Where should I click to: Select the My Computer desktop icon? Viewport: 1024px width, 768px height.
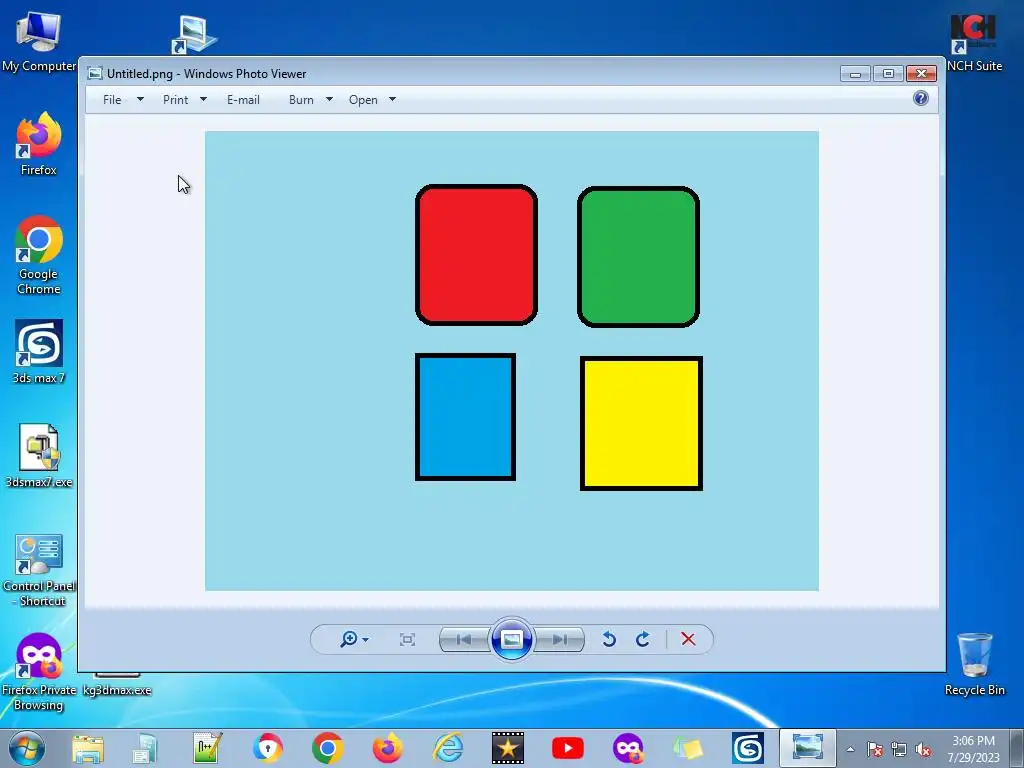(x=39, y=42)
